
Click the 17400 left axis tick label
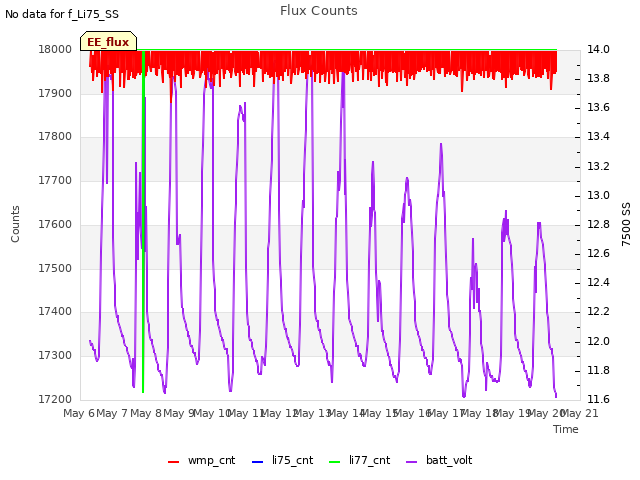pos(55,312)
